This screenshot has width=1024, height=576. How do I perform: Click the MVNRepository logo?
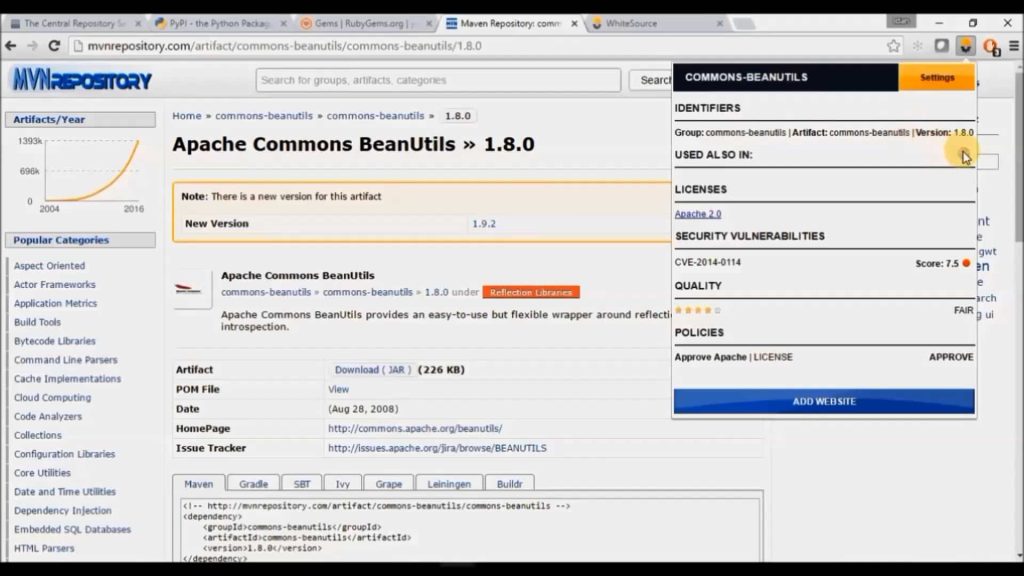(x=82, y=80)
